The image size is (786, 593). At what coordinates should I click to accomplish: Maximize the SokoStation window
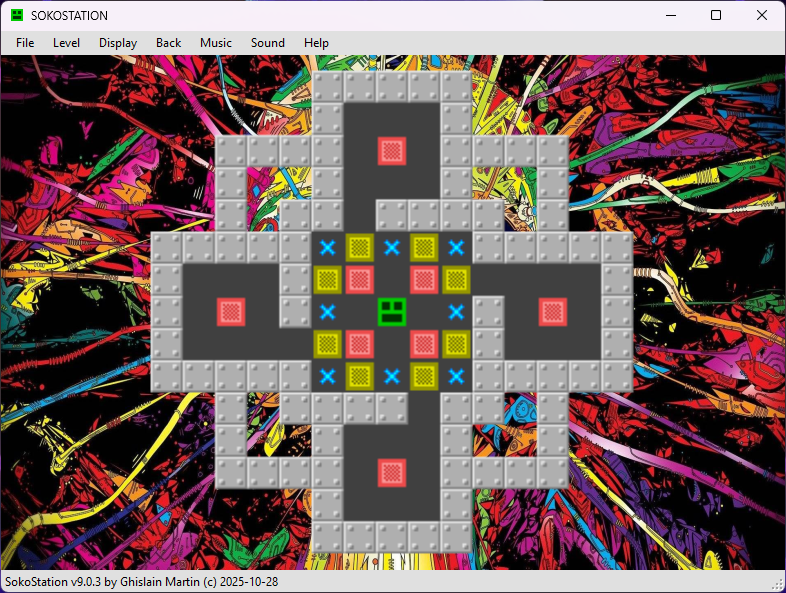[716, 15]
